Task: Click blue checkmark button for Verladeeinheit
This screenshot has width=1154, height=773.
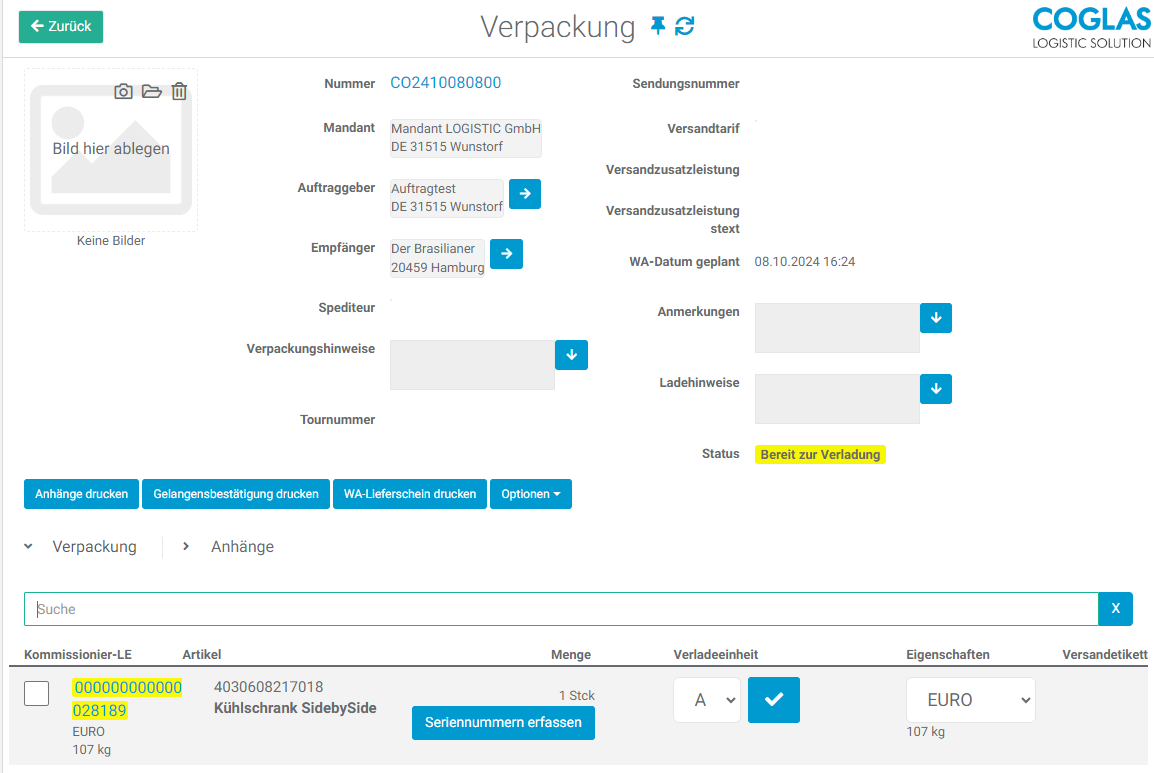Action: tap(774, 700)
